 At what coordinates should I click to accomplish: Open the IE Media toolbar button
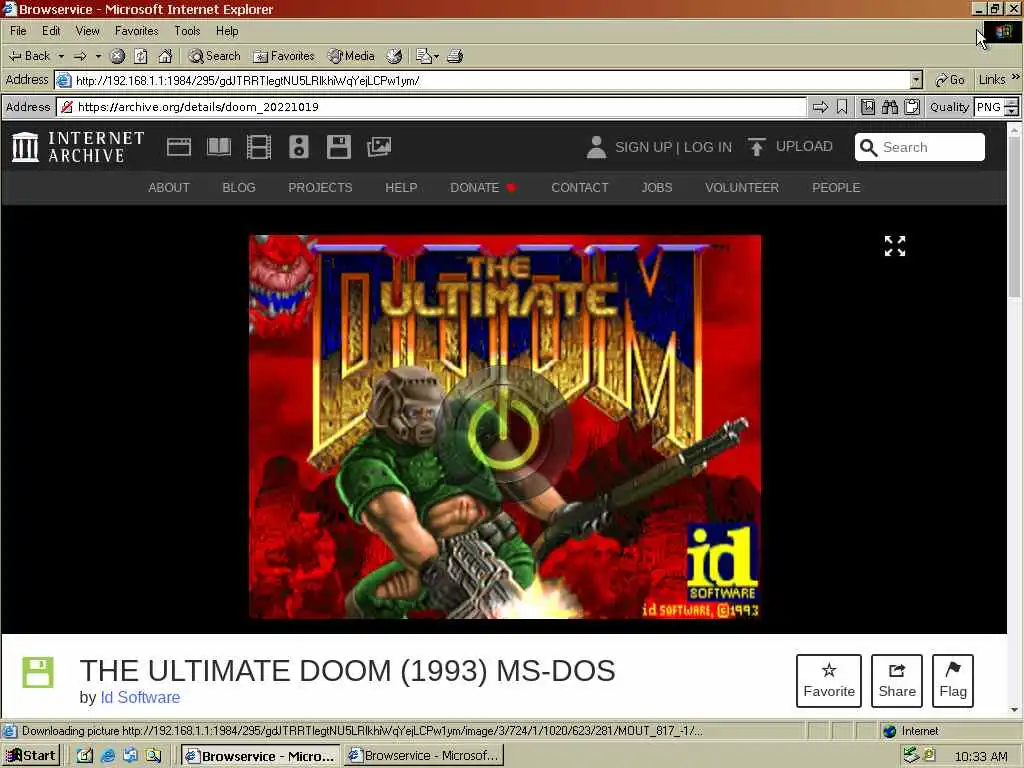pyautogui.click(x=351, y=56)
